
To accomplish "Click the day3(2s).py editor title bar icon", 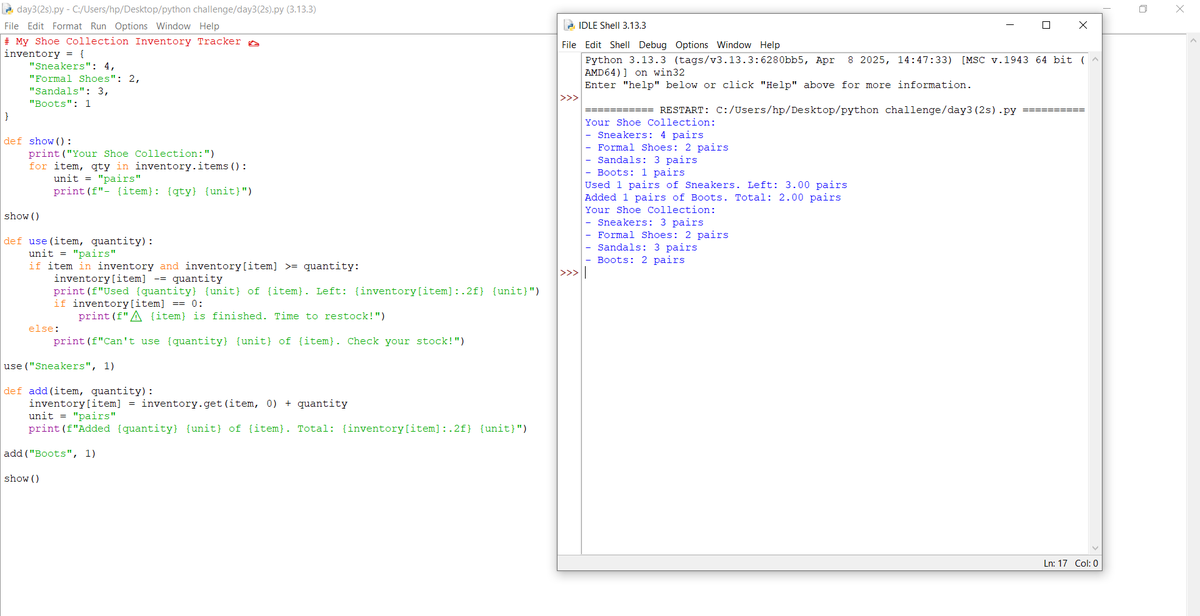I will pos(9,8).
